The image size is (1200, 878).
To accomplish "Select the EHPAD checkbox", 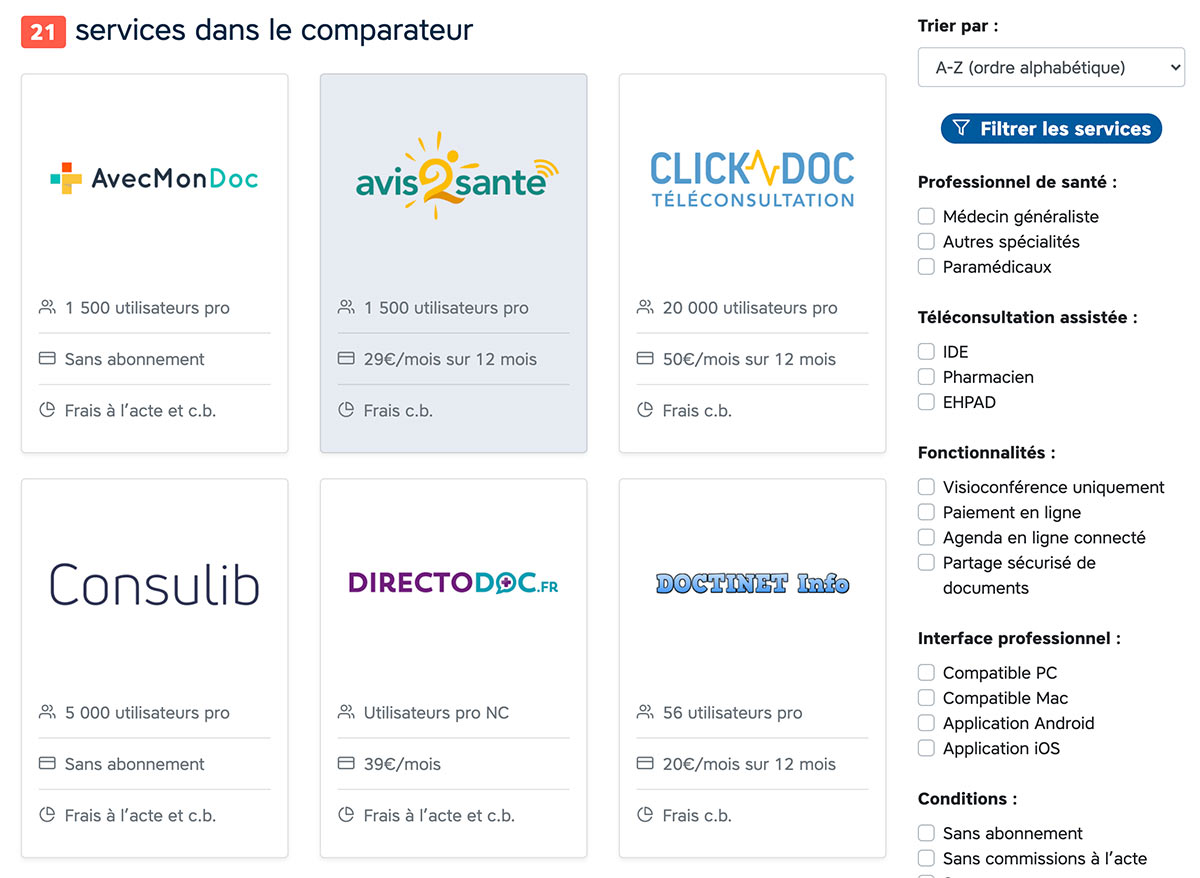I will pos(926,402).
